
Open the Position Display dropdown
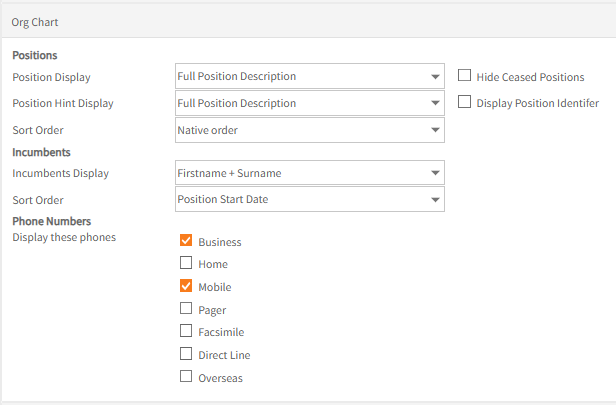pos(309,76)
